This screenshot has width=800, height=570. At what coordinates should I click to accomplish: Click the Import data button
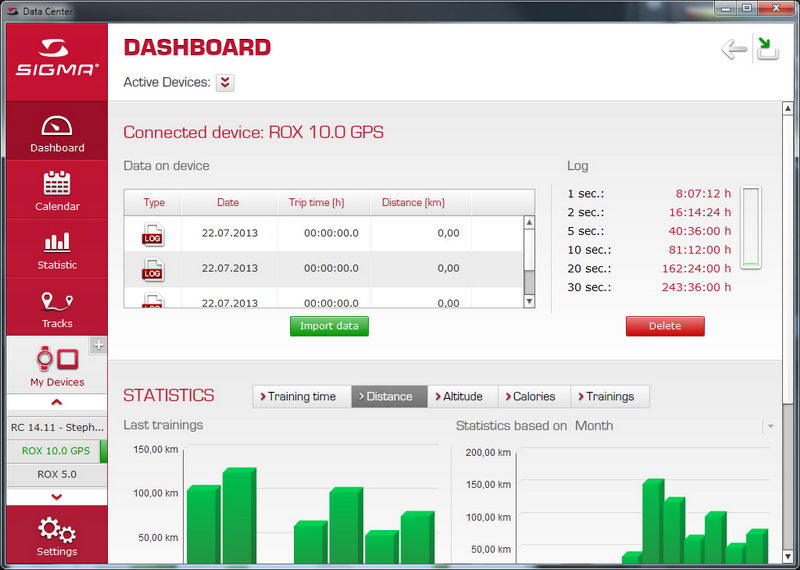pos(329,326)
